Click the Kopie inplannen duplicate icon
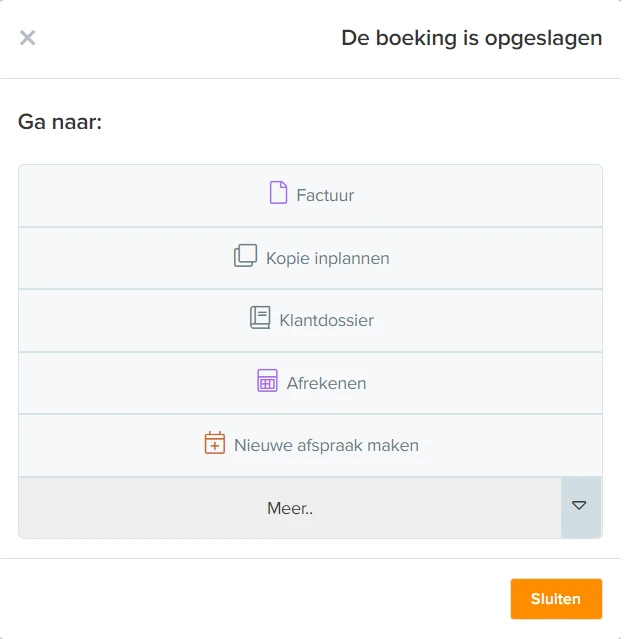Image resolution: width=627 pixels, height=639 pixels. (x=245, y=256)
